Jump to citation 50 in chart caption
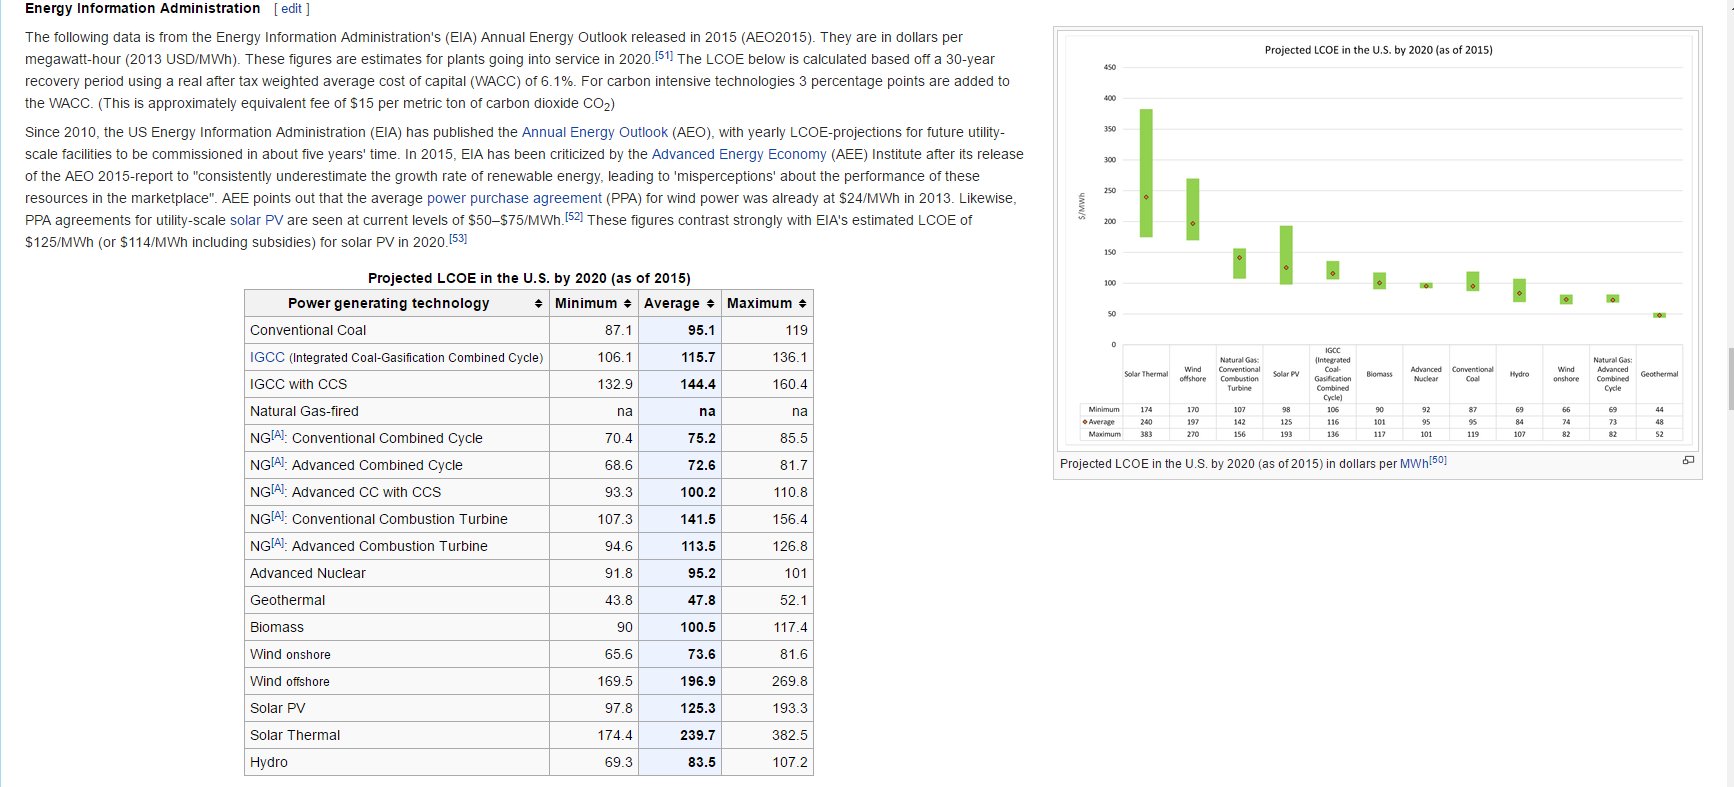Viewport: 1734px width, 787px height. [x=1438, y=460]
